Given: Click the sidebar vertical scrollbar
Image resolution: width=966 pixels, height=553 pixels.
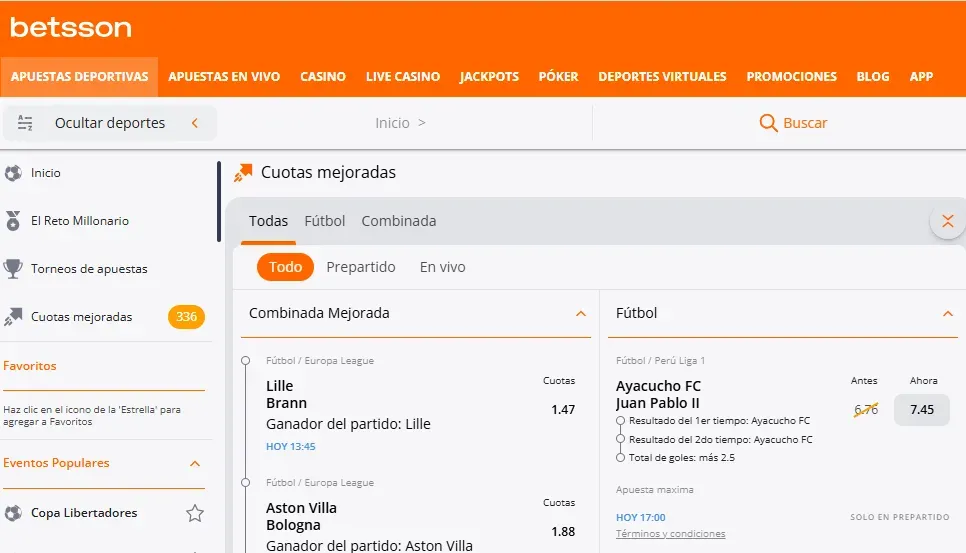Looking at the screenshot, I should click(x=219, y=201).
